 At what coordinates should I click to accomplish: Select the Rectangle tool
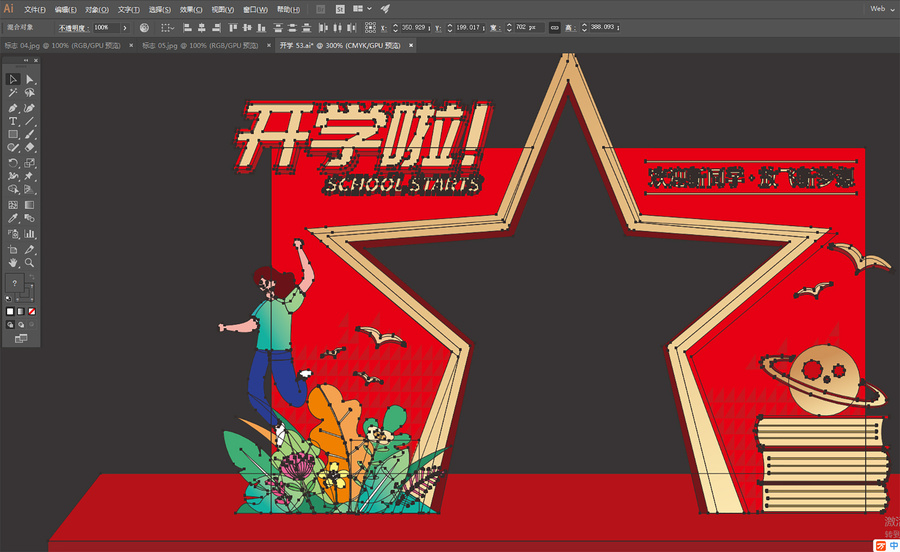(x=13, y=134)
